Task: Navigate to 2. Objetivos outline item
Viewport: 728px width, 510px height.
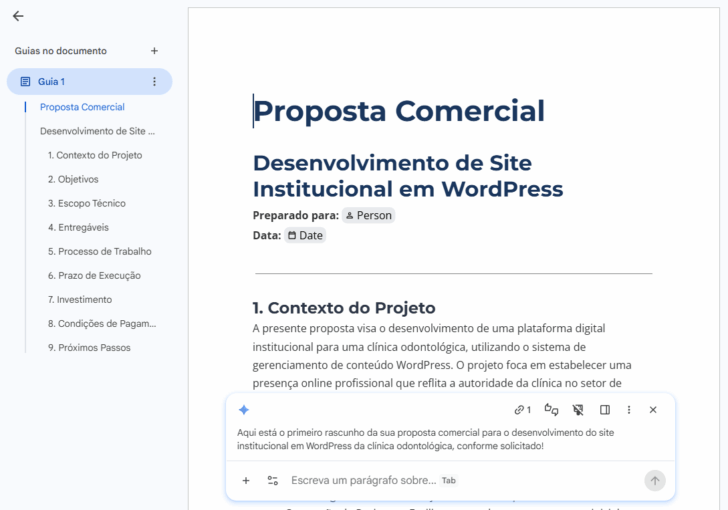Action: point(73,179)
